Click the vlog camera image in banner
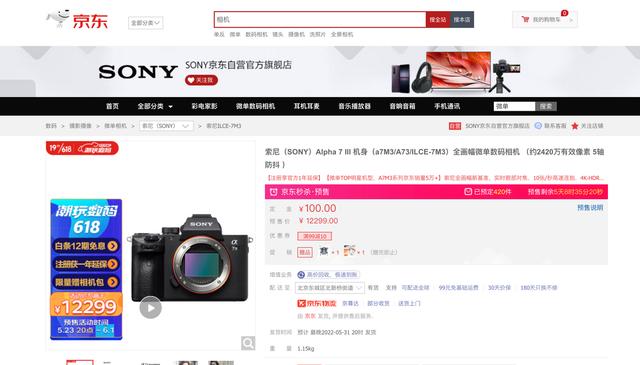This screenshot has width=640, height=365. click(505, 76)
